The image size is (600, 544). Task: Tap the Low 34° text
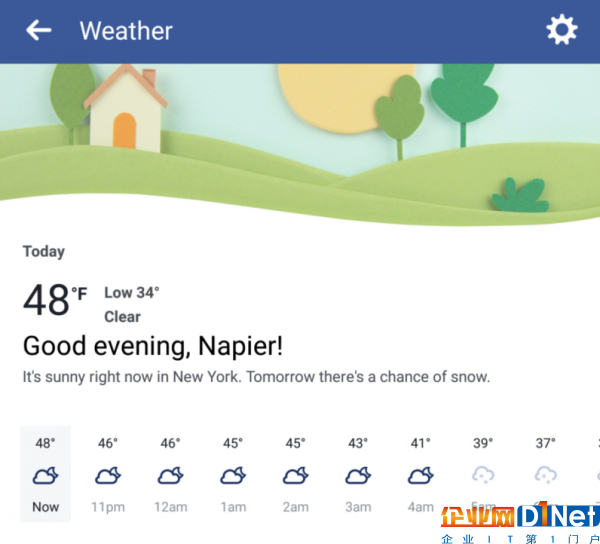click(x=132, y=293)
